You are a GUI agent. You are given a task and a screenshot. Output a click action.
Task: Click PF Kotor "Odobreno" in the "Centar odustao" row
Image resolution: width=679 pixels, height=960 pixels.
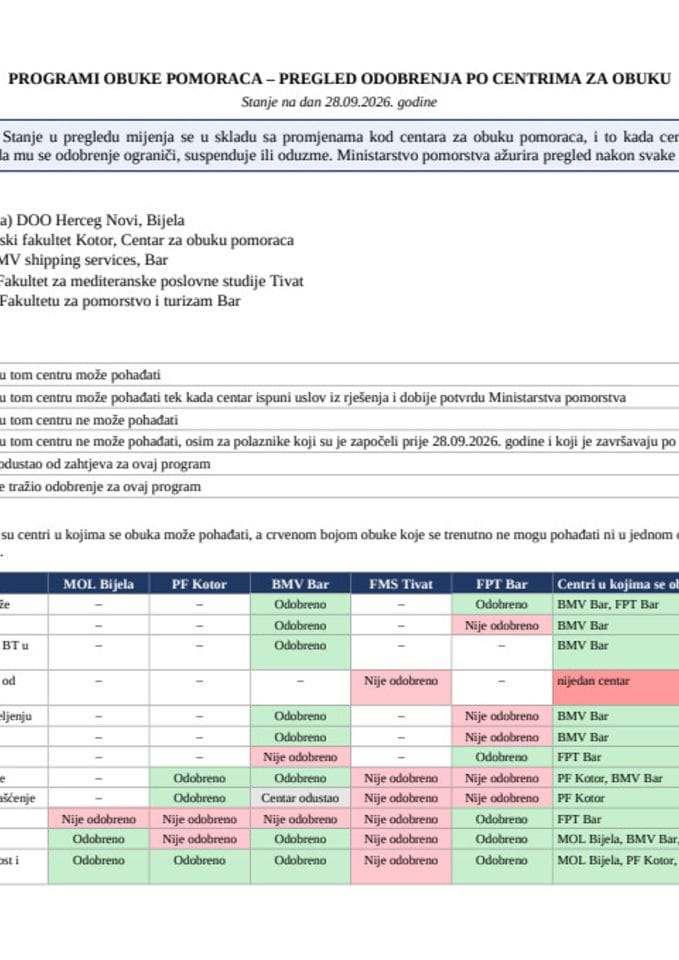(x=199, y=798)
